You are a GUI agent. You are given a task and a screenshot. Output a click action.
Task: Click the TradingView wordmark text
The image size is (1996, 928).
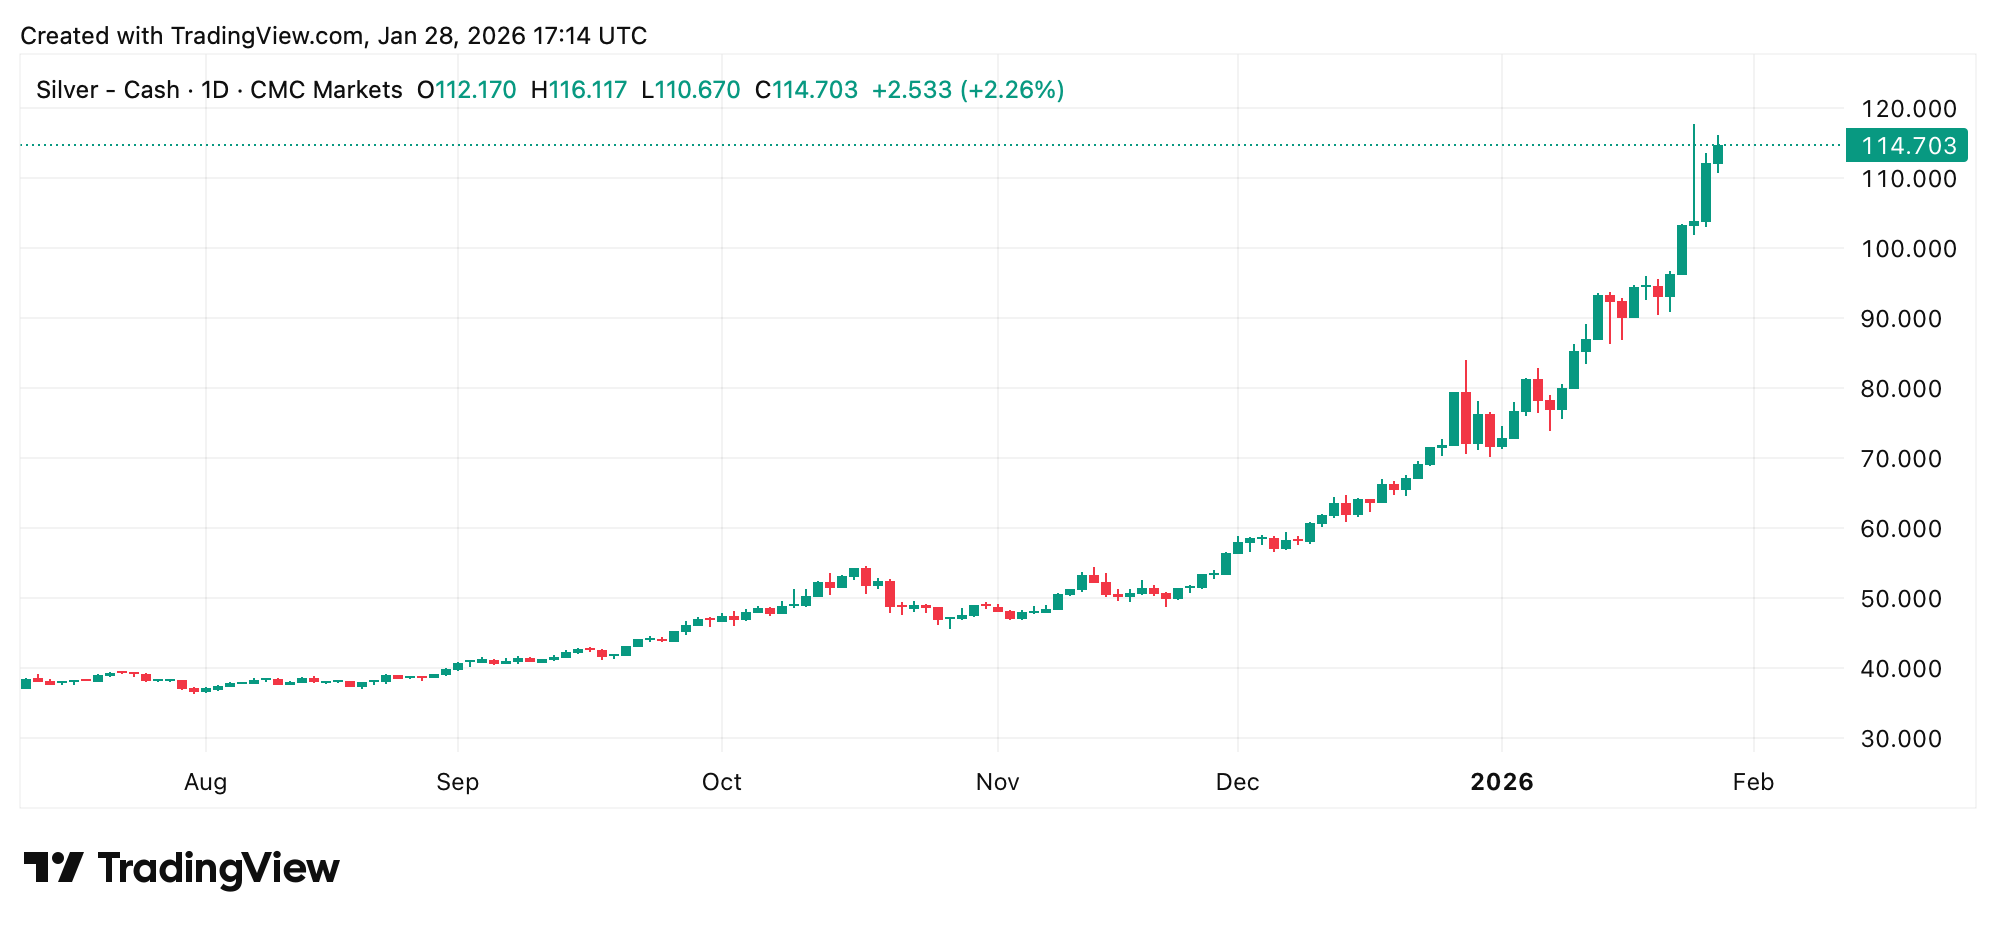(219, 868)
